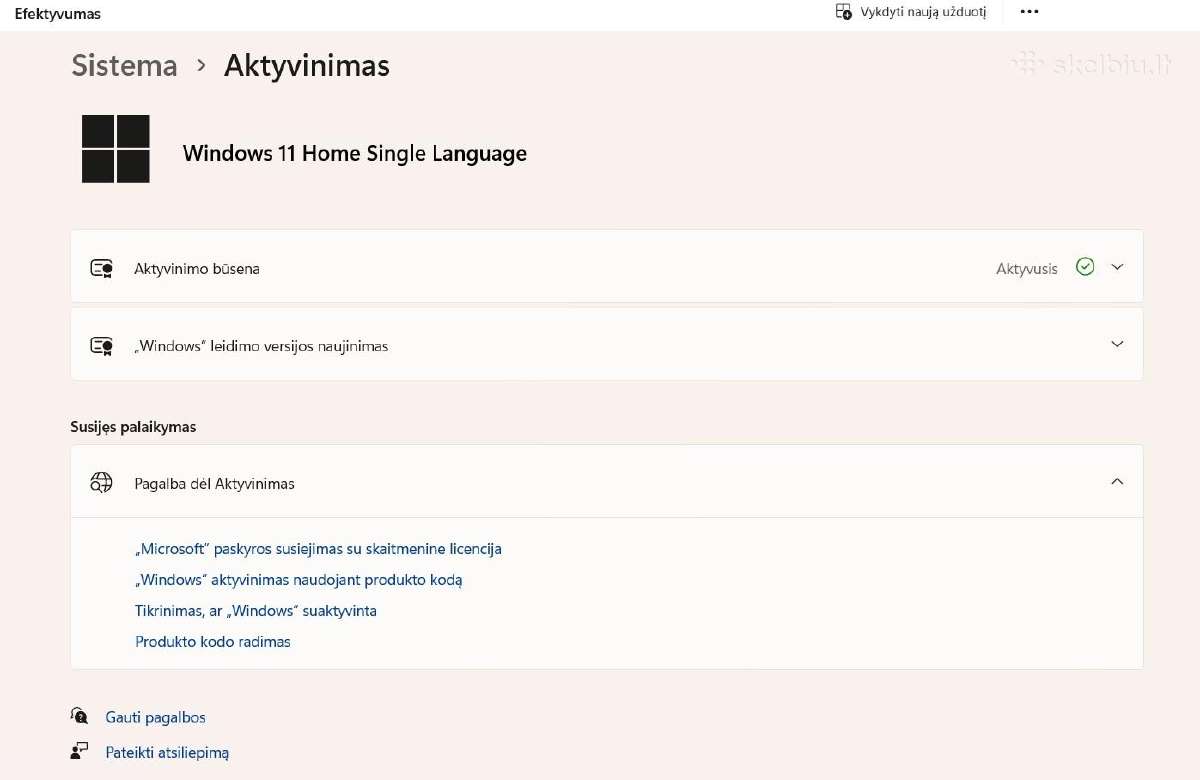Open Microsoft paskyros susiejimas su skaitmenine licencija link
Screen dimensions: 1200x780
318,549
